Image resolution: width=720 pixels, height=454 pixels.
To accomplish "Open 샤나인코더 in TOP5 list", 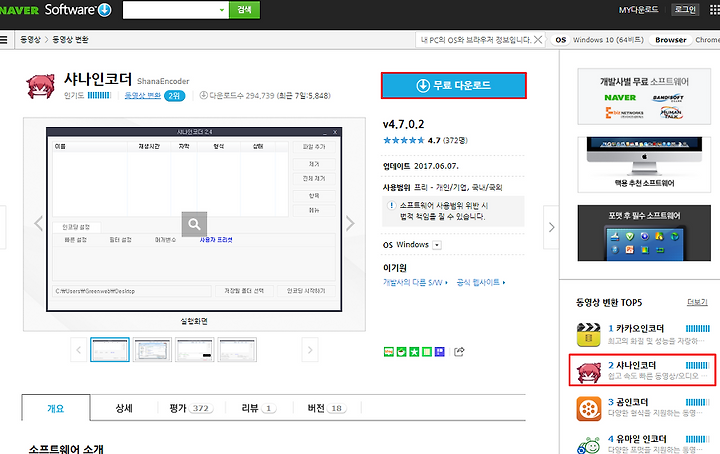I will [x=636, y=365].
